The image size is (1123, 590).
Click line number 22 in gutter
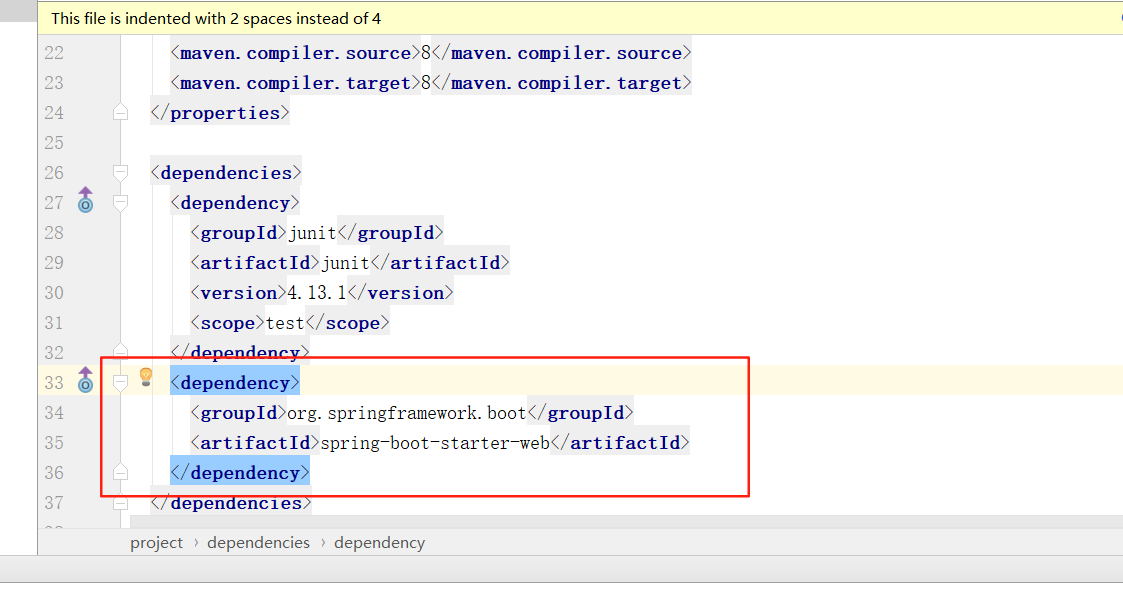pos(54,53)
